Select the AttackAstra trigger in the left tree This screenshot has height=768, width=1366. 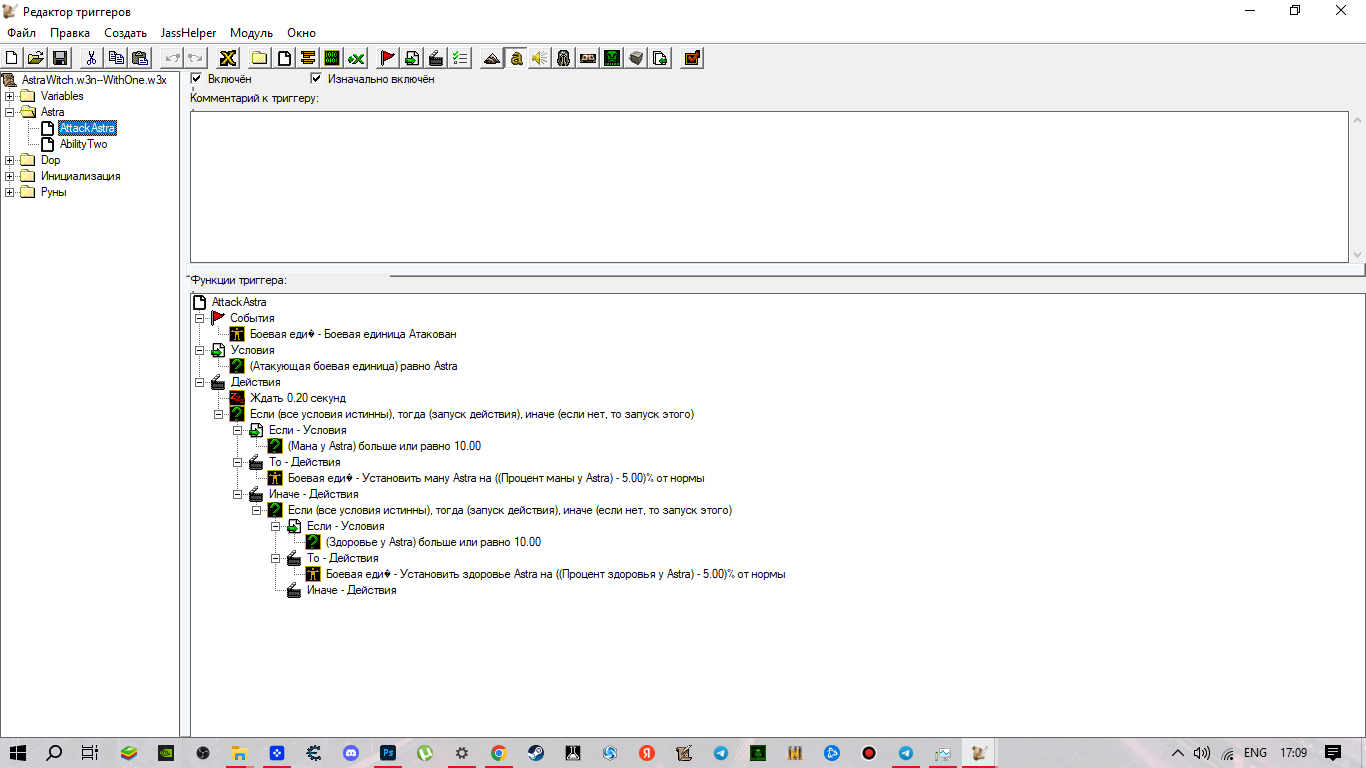click(x=87, y=128)
